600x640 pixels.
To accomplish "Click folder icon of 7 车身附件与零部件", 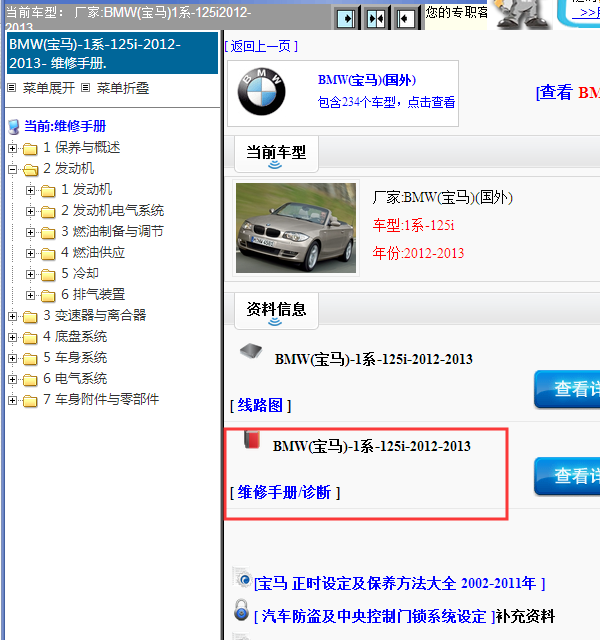I will (x=30, y=400).
